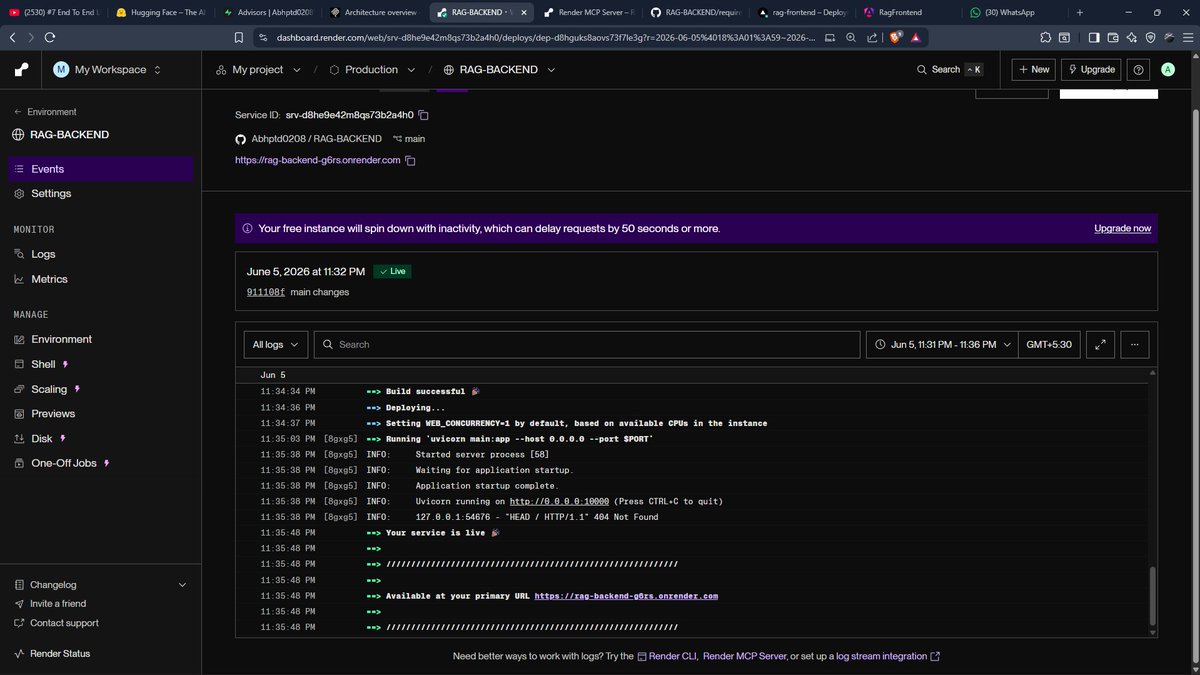Image resolution: width=1200 pixels, height=675 pixels.
Task: Open the logs more-options menu
Action: pos(1134,344)
